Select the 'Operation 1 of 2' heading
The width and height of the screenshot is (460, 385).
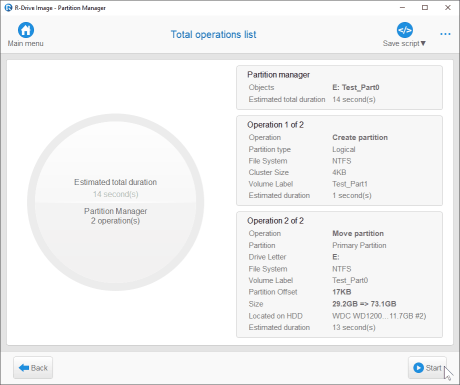[x=275, y=125]
